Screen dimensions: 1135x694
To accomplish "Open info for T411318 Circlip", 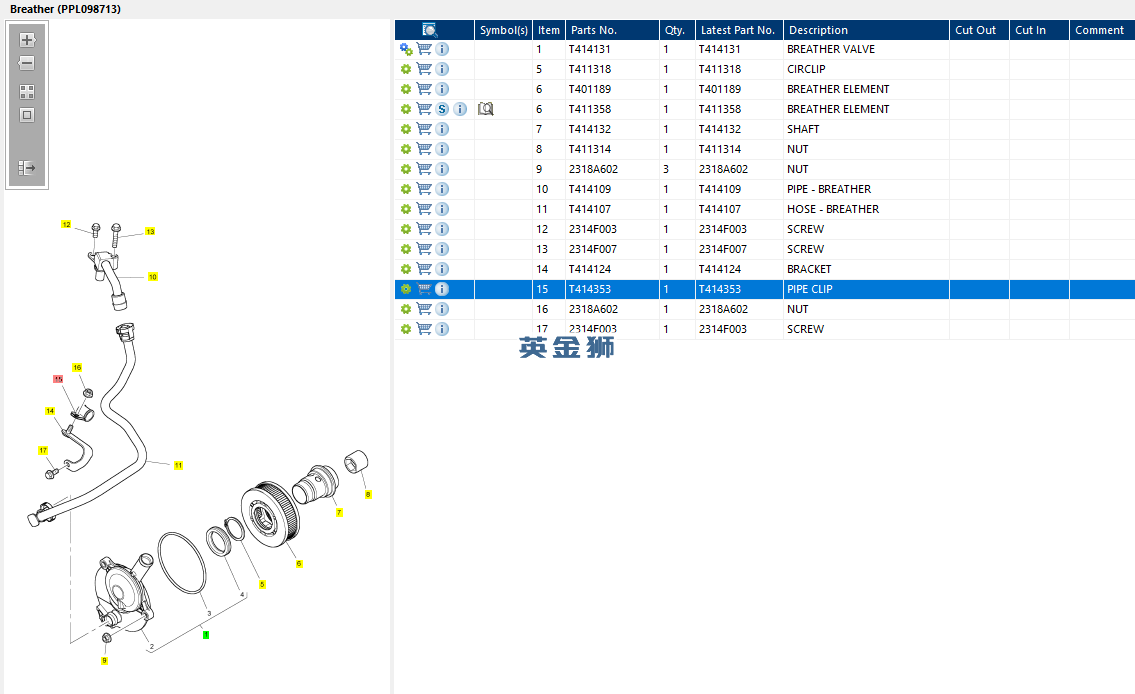I will (x=442, y=69).
